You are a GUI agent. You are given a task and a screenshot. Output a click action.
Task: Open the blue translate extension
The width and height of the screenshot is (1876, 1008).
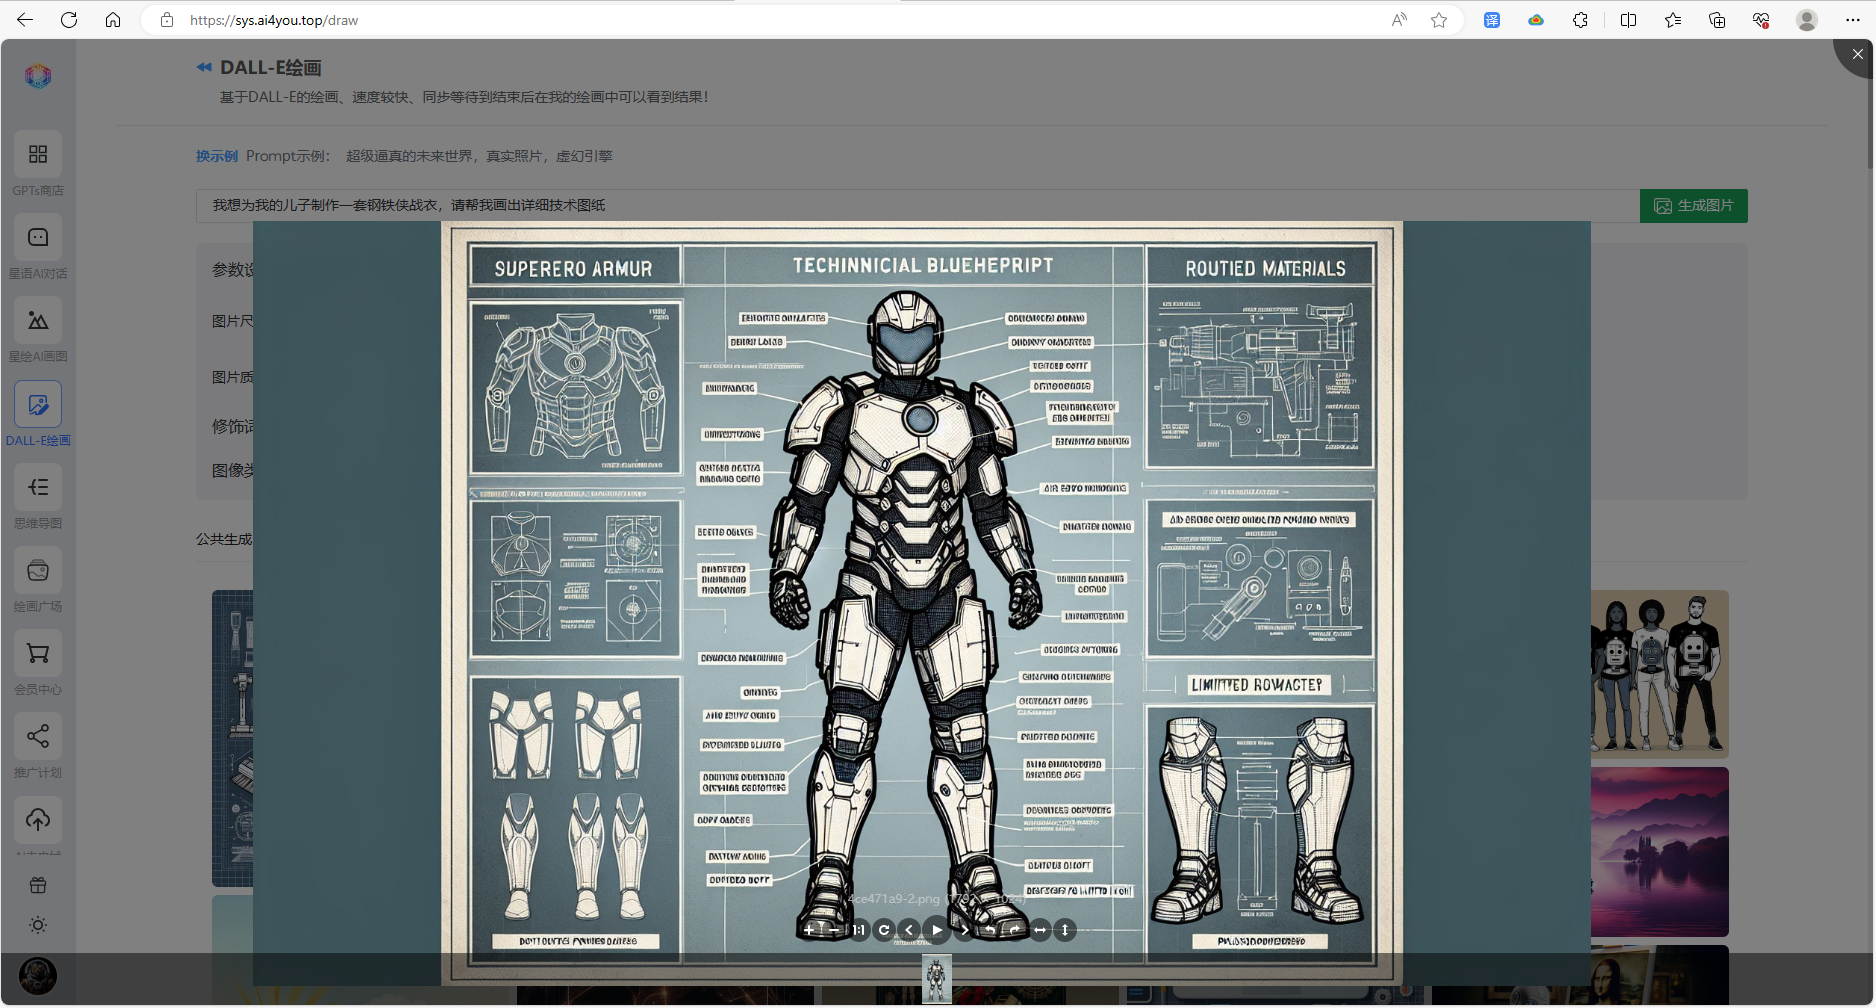click(1492, 20)
